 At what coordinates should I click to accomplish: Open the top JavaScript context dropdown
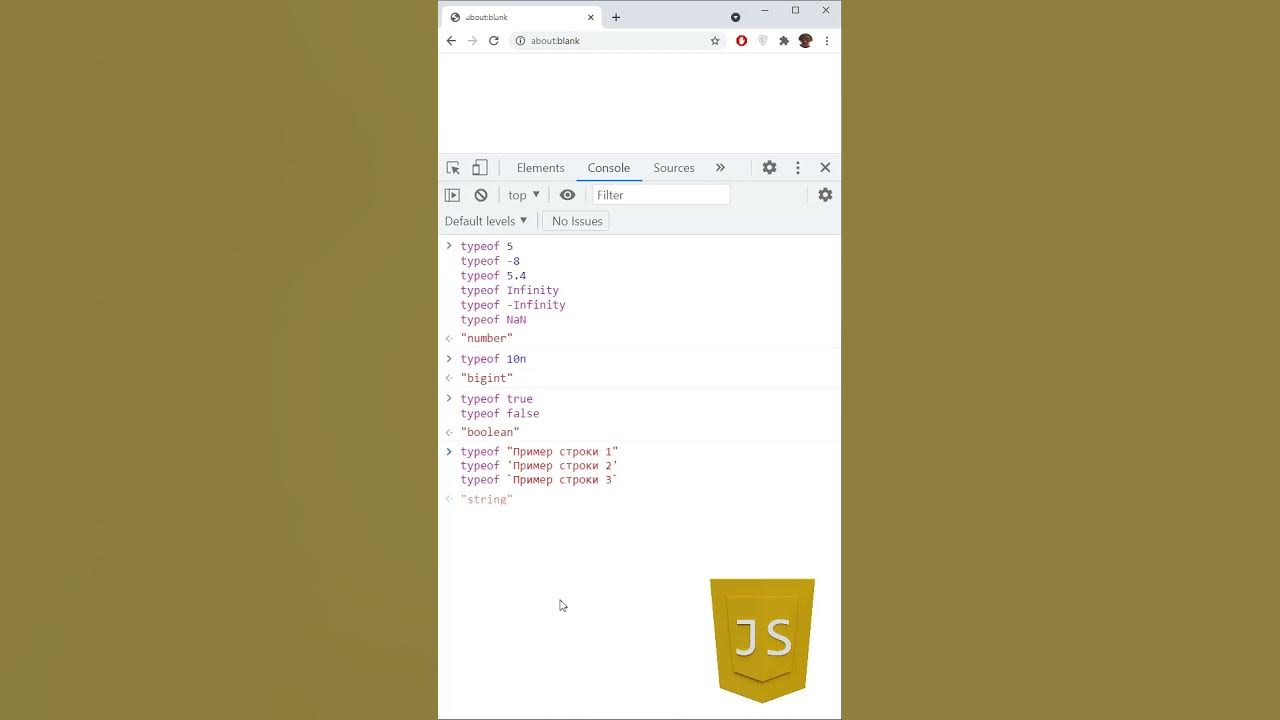point(524,195)
